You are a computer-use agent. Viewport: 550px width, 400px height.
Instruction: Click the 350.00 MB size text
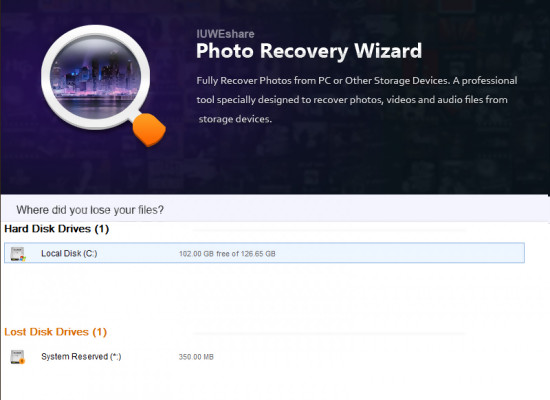196,357
